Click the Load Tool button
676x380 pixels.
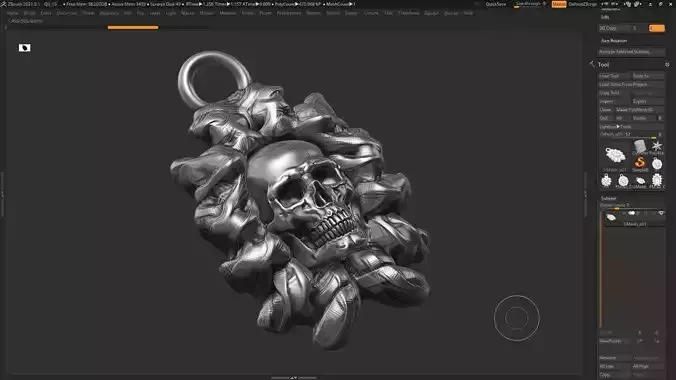pyautogui.click(x=614, y=76)
